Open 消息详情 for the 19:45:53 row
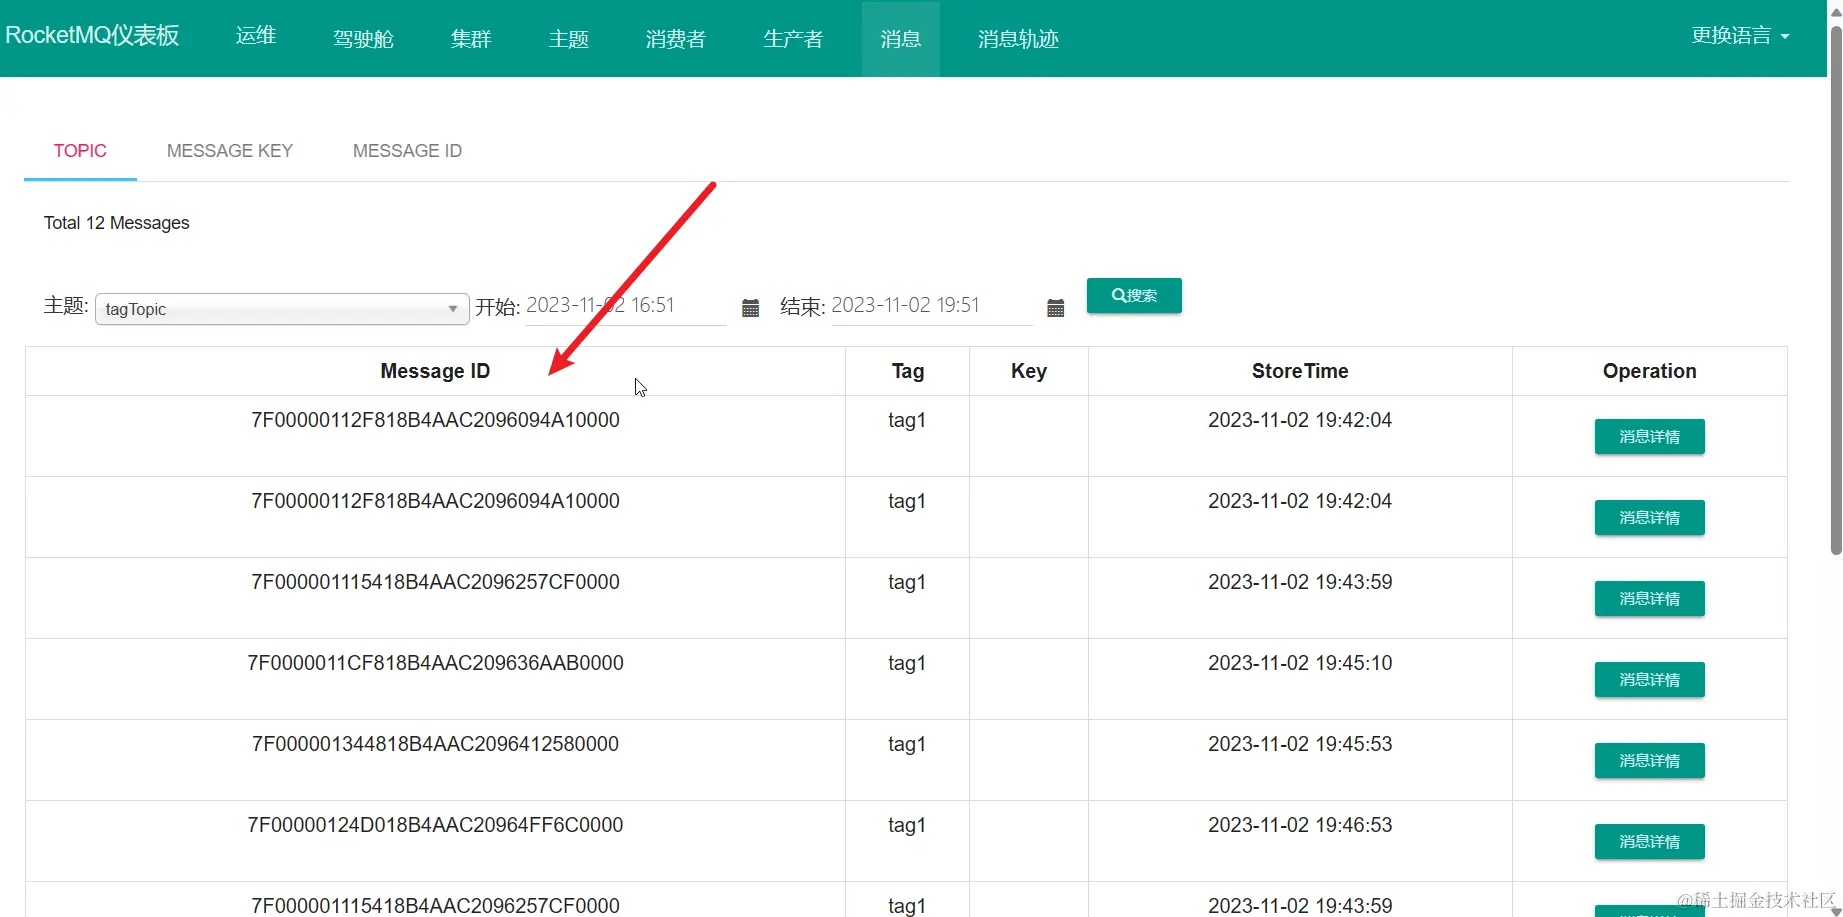The height and width of the screenshot is (917, 1843). (x=1649, y=761)
